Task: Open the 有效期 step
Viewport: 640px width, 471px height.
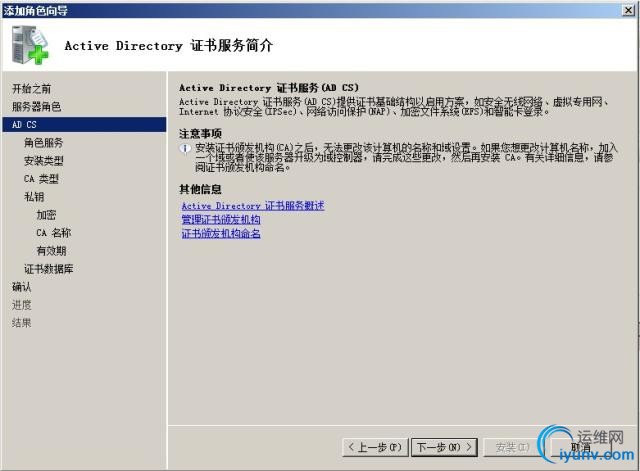Action: tap(51, 251)
